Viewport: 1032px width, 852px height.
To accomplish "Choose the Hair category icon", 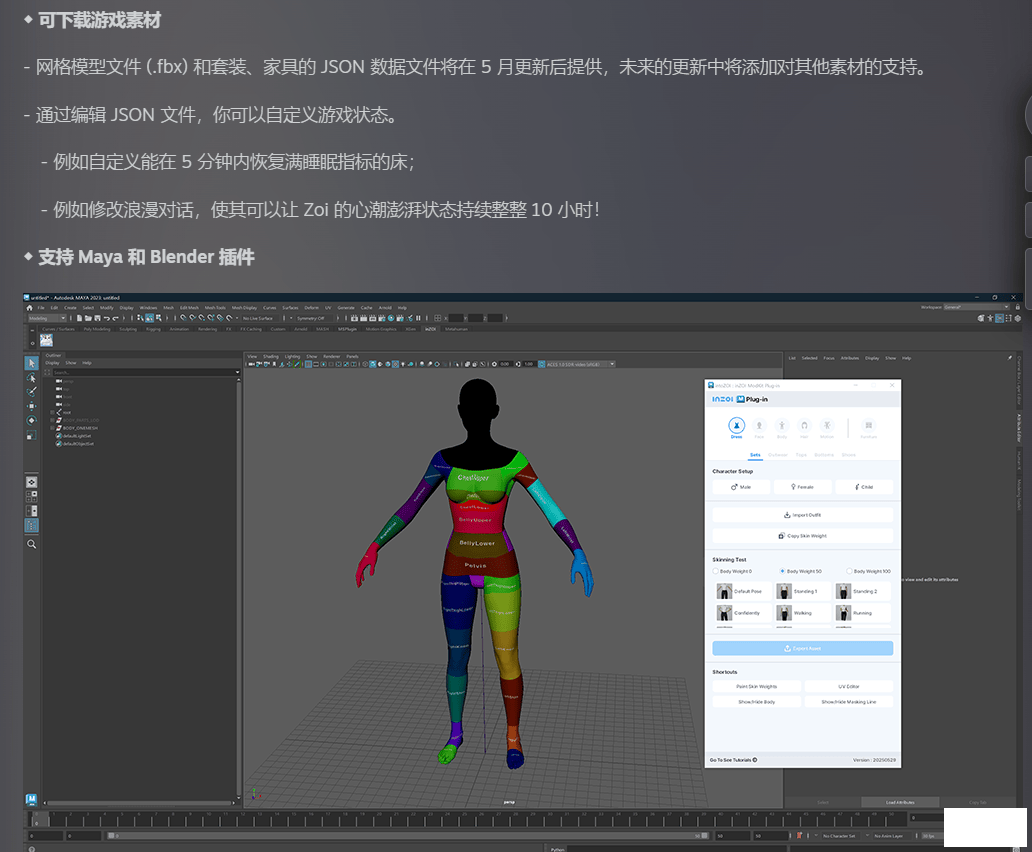I will pos(804,427).
